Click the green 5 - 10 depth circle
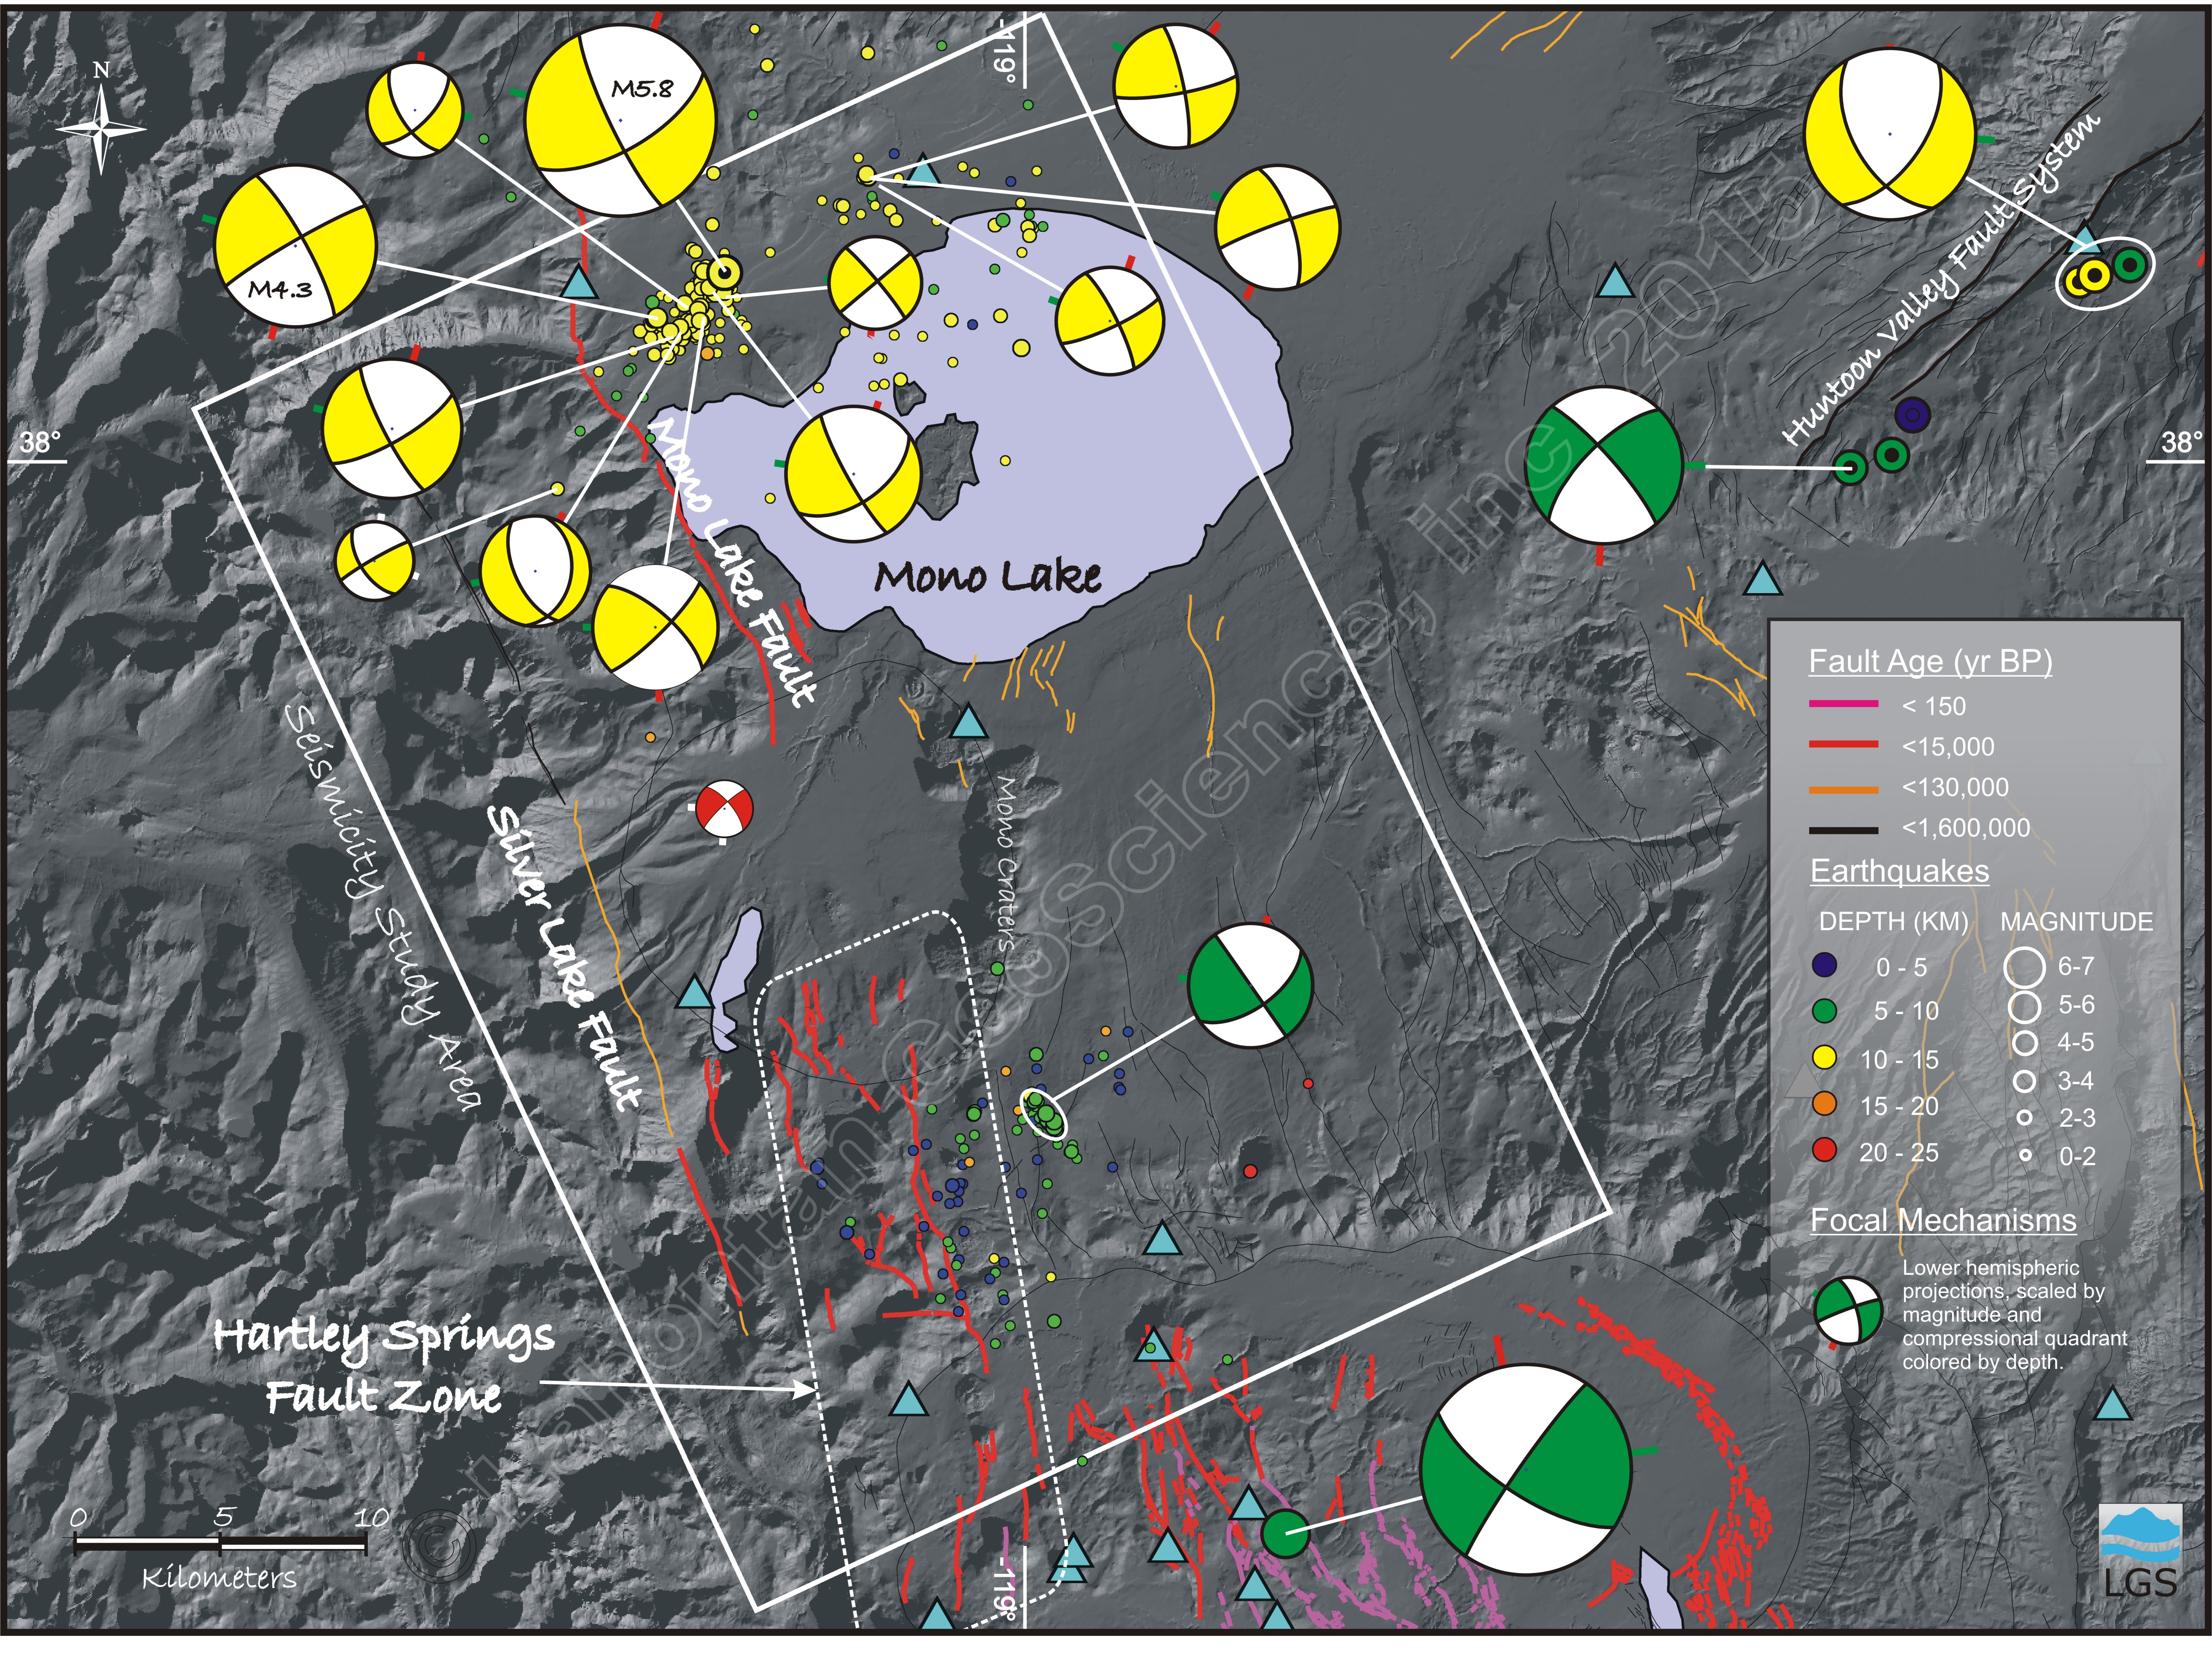The height and width of the screenshot is (1665, 2212). [1825, 1012]
